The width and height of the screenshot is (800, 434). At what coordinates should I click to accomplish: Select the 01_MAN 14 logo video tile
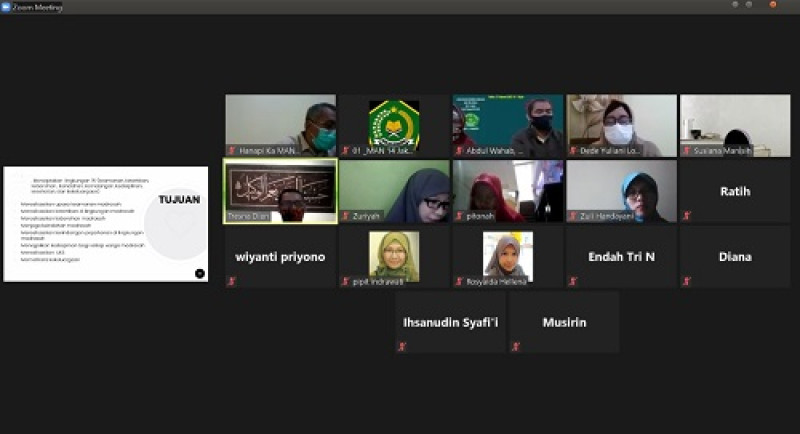[x=394, y=123]
